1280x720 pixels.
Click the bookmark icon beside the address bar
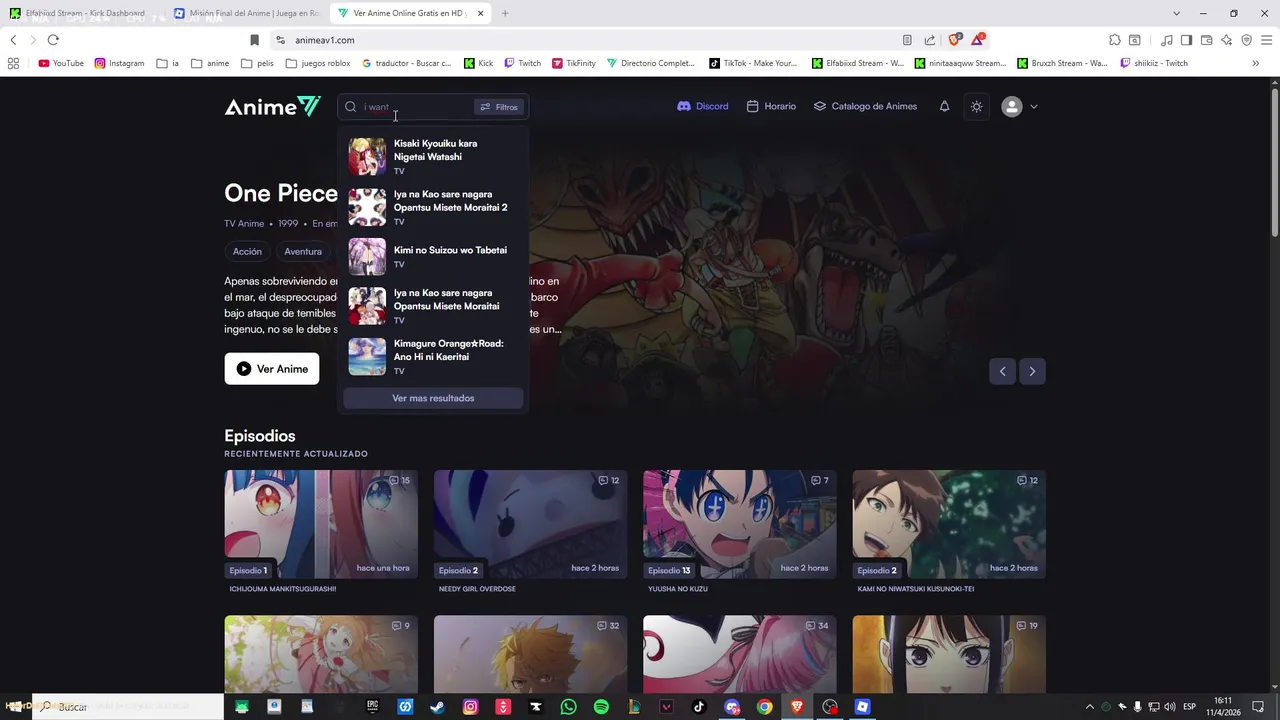[x=254, y=40]
